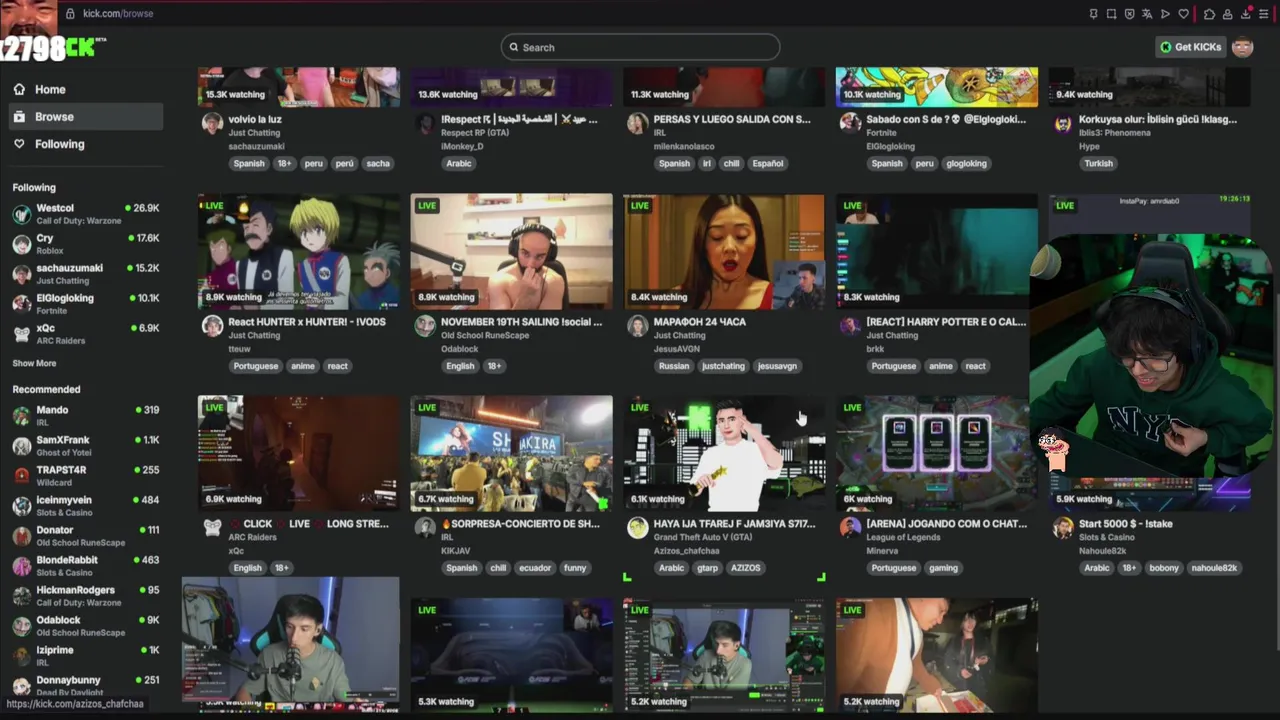Image resolution: width=1280 pixels, height=720 pixels.
Task: Open the HAYA IJA TFAREJ stream title
Action: pyautogui.click(x=734, y=524)
